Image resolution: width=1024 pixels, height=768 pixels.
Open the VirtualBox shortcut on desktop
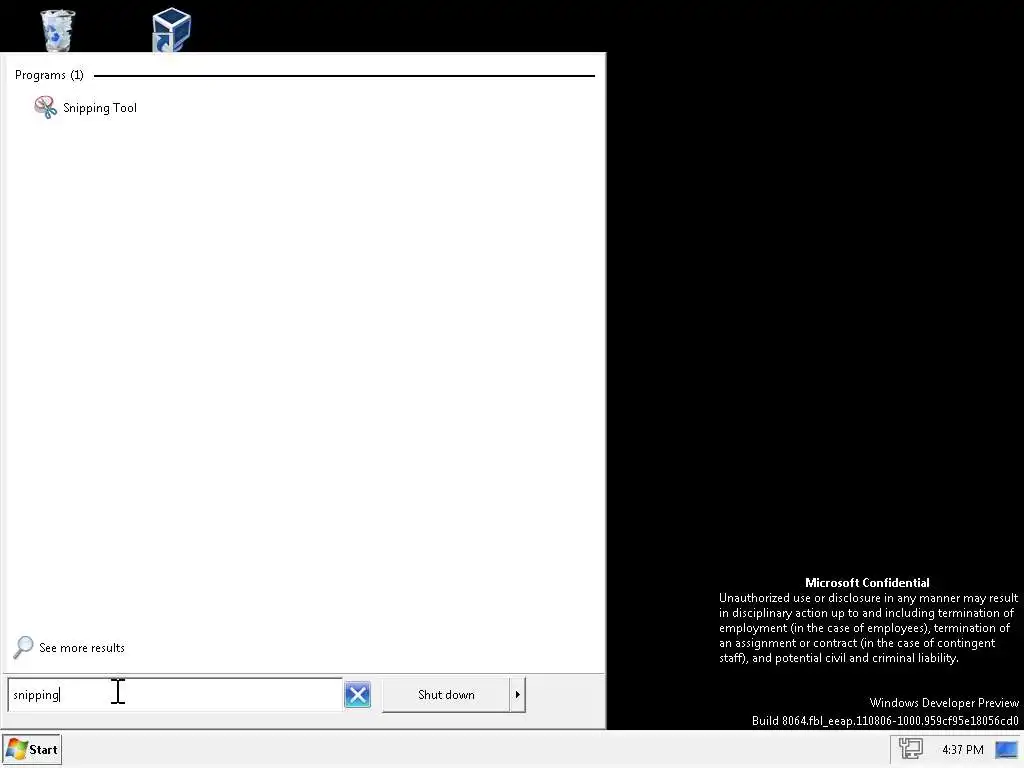coord(171,29)
